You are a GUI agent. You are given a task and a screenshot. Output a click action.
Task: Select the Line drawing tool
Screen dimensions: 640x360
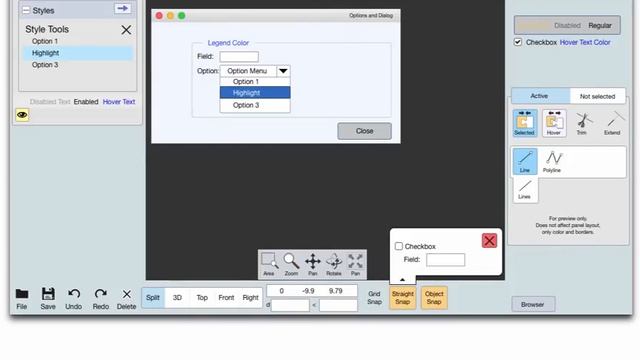coord(525,162)
